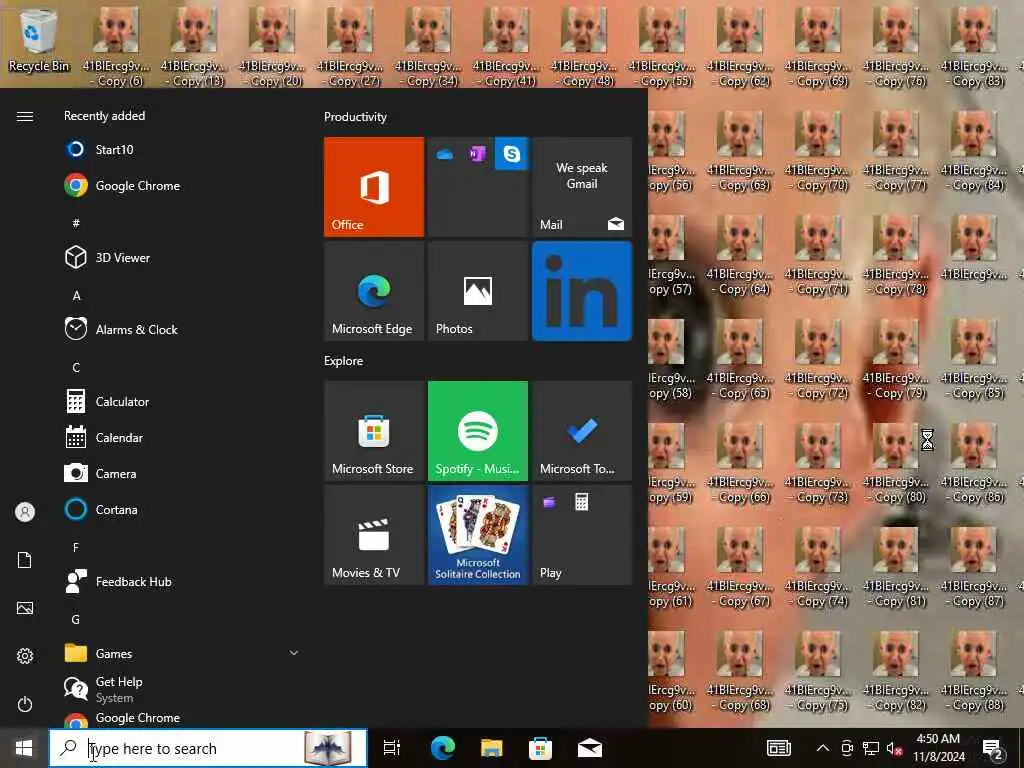Open network tray icon

click(x=871, y=748)
